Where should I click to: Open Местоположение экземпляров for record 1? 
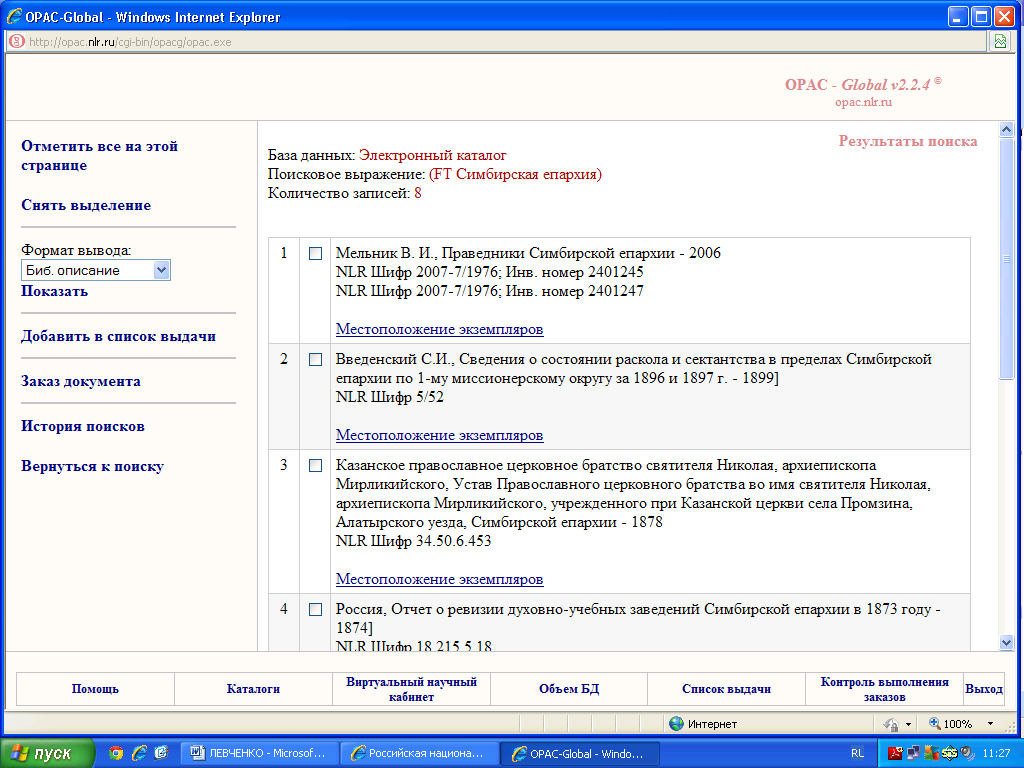click(440, 329)
